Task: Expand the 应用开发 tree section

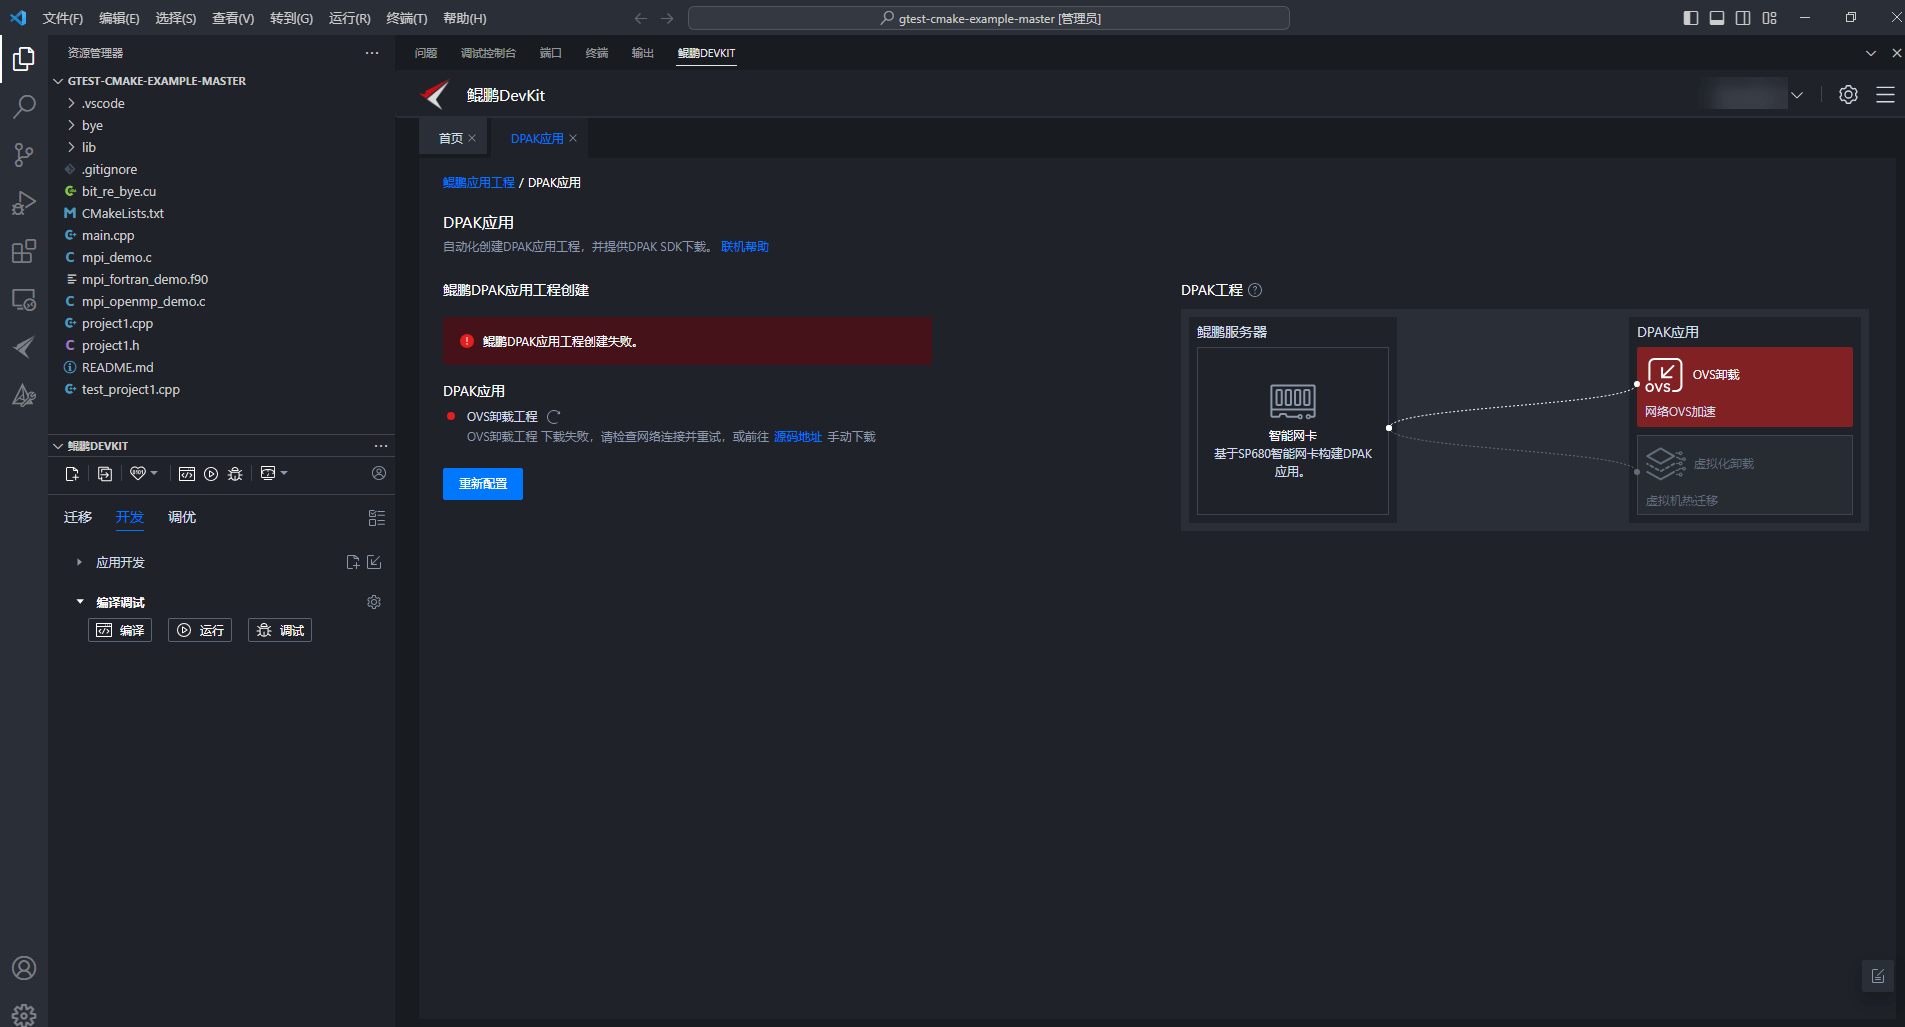Action: pos(120,562)
